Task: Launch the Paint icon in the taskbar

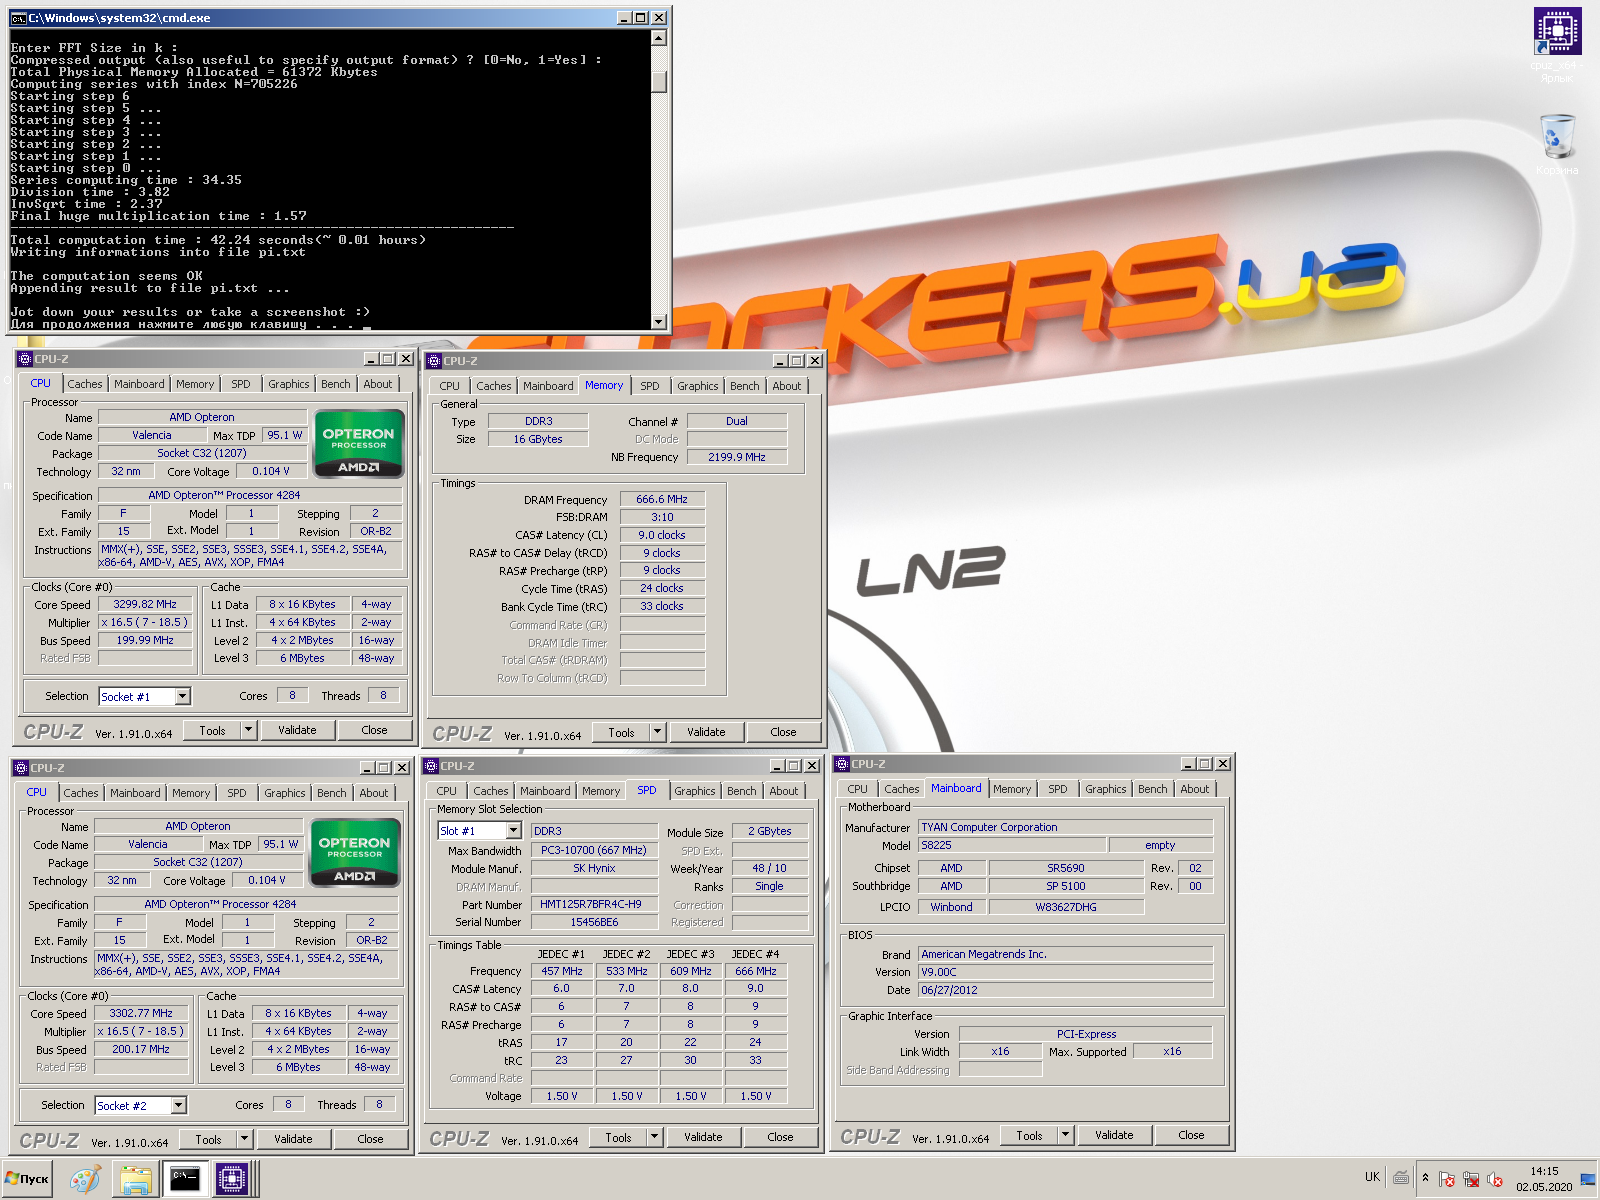Action: (85, 1180)
